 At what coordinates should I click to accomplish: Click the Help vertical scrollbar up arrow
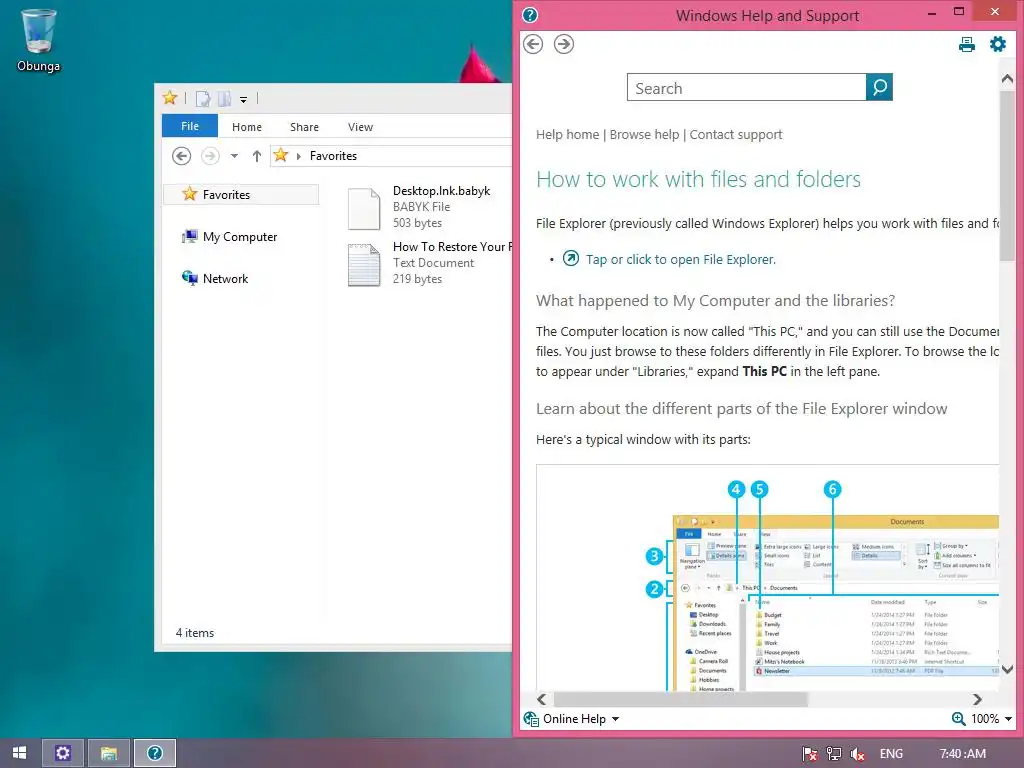coord(1007,79)
